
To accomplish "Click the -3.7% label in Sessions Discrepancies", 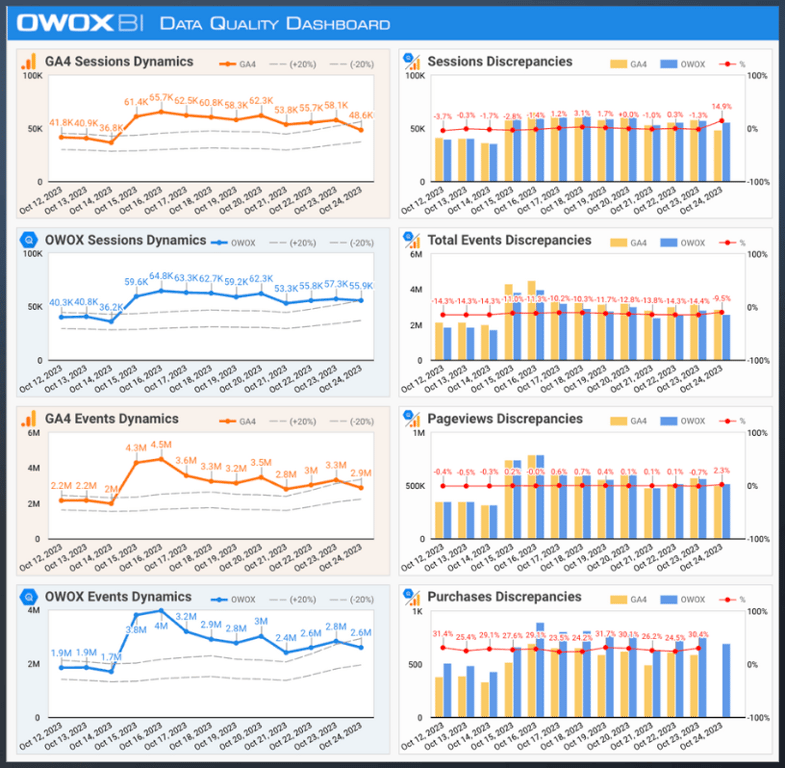I will (x=443, y=116).
